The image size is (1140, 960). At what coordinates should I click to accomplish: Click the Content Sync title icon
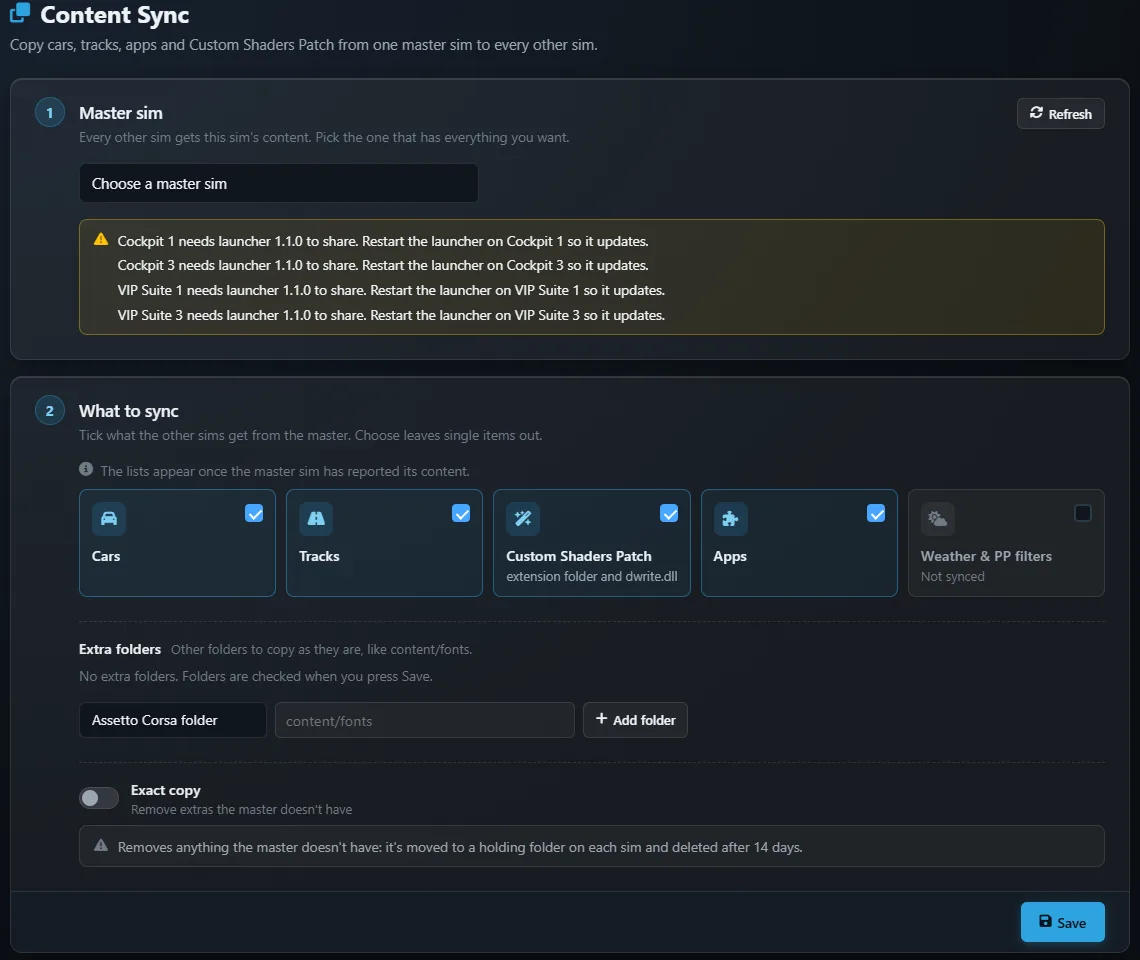20,13
